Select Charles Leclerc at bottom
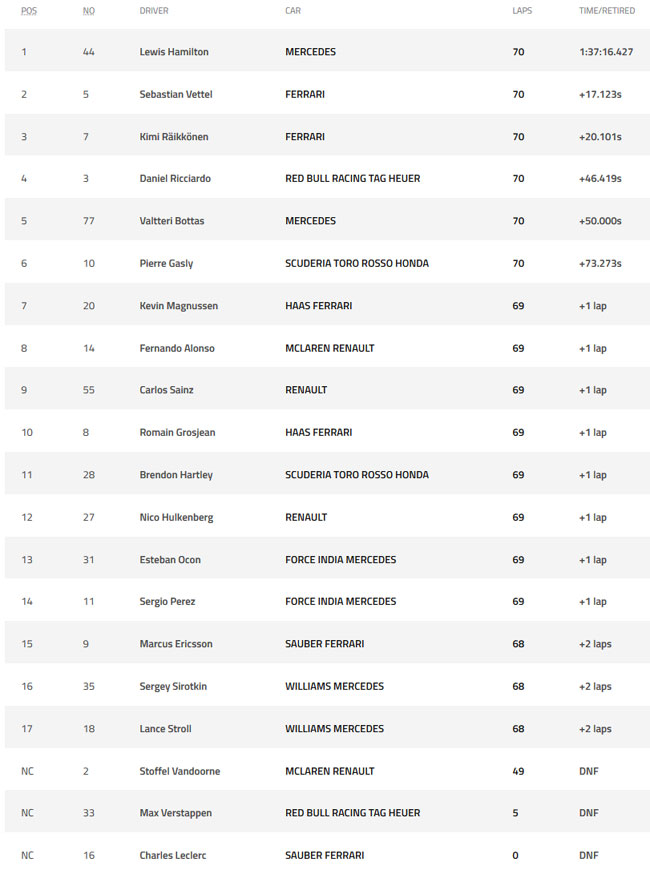650x874 pixels. tap(173, 855)
